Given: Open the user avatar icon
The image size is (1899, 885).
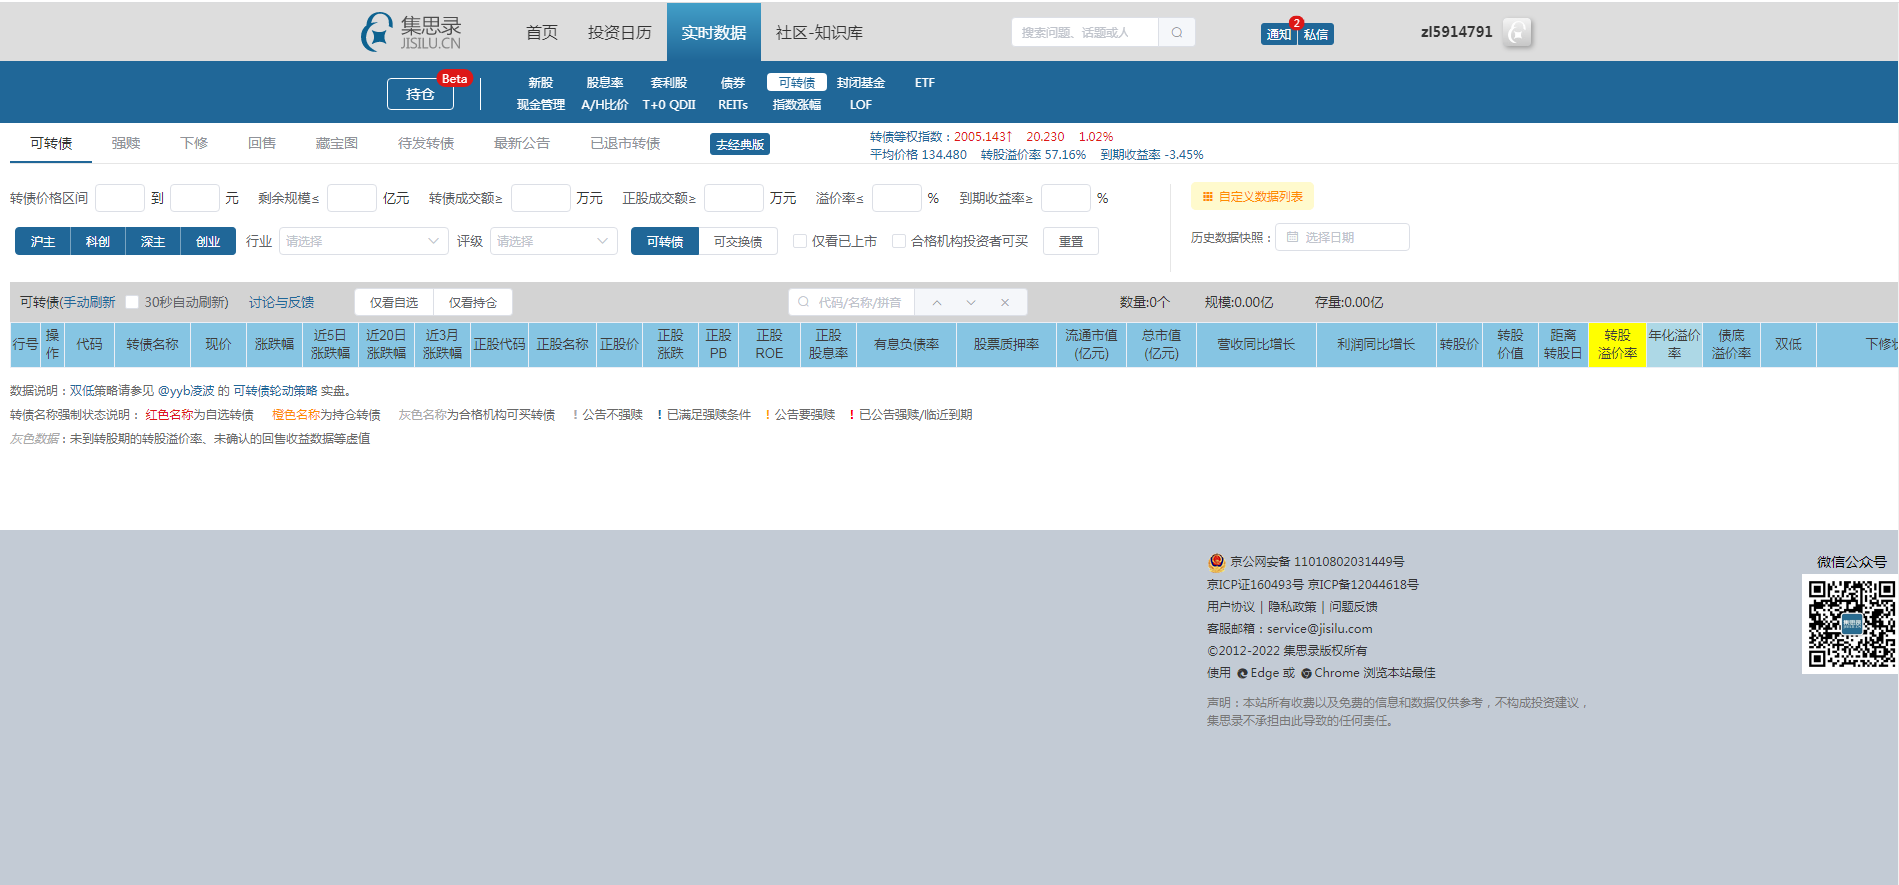Looking at the screenshot, I should click(1517, 32).
